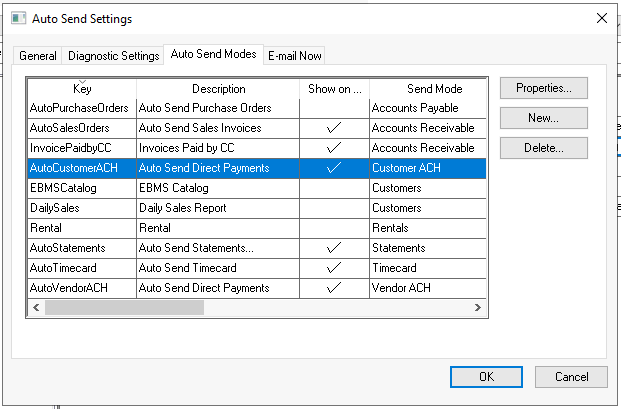Cancel the Auto Send Settings dialog
The height and width of the screenshot is (409, 621).
pos(570,377)
